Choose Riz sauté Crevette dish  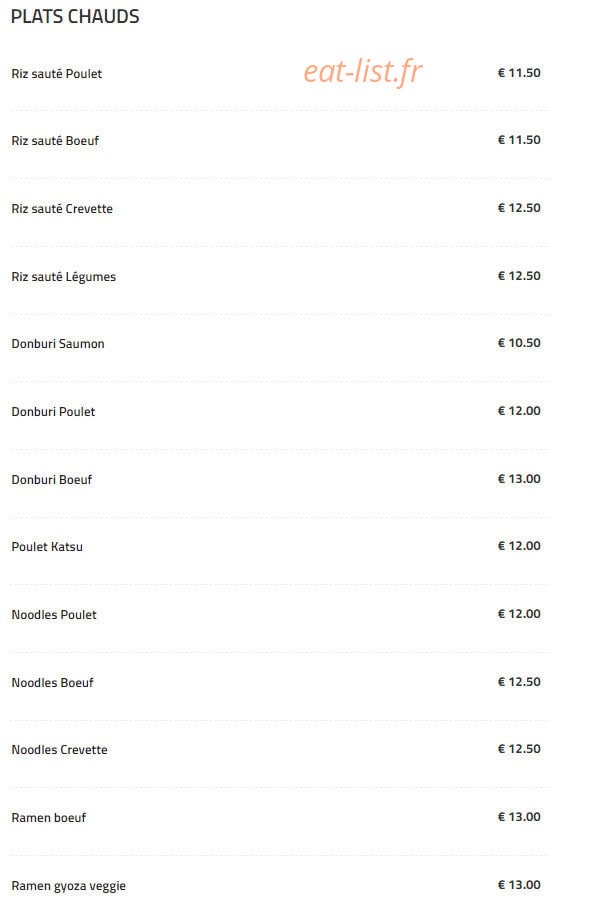point(62,208)
